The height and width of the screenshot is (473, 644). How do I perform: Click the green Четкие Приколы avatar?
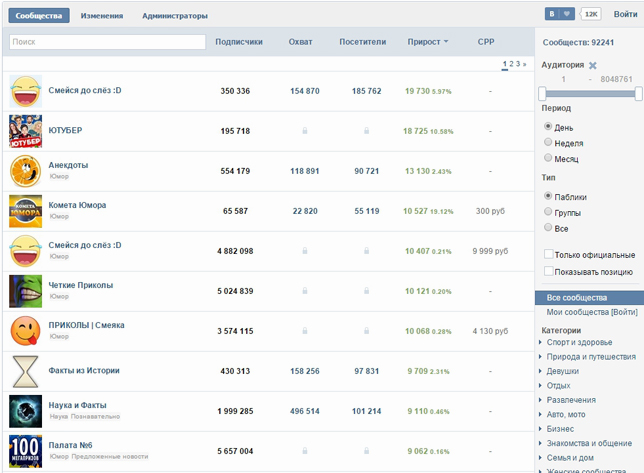(25, 291)
